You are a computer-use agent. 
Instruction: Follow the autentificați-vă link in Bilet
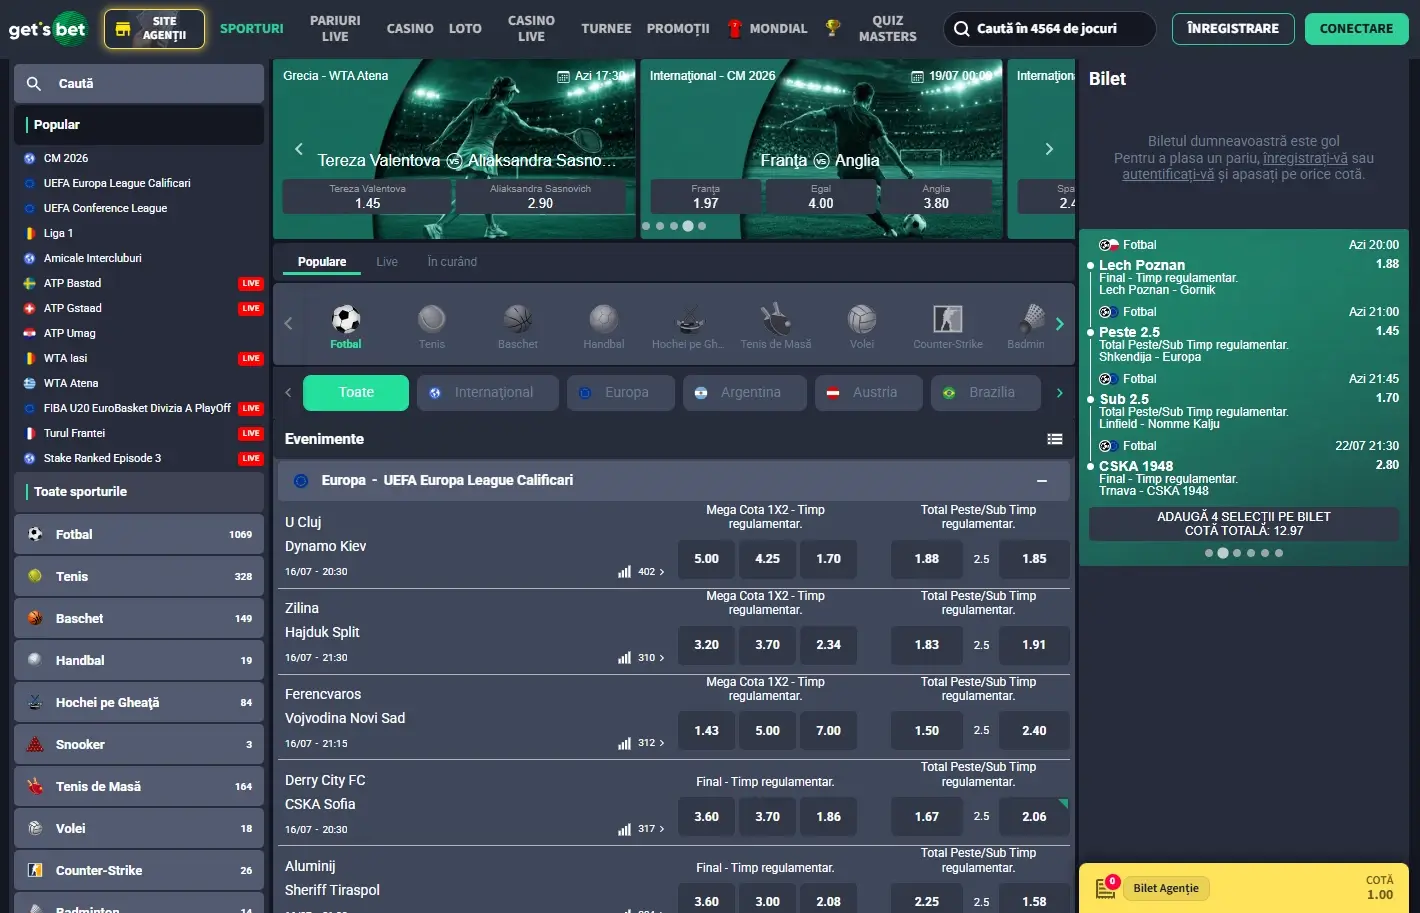pyautogui.click(x=1168, y=174)
